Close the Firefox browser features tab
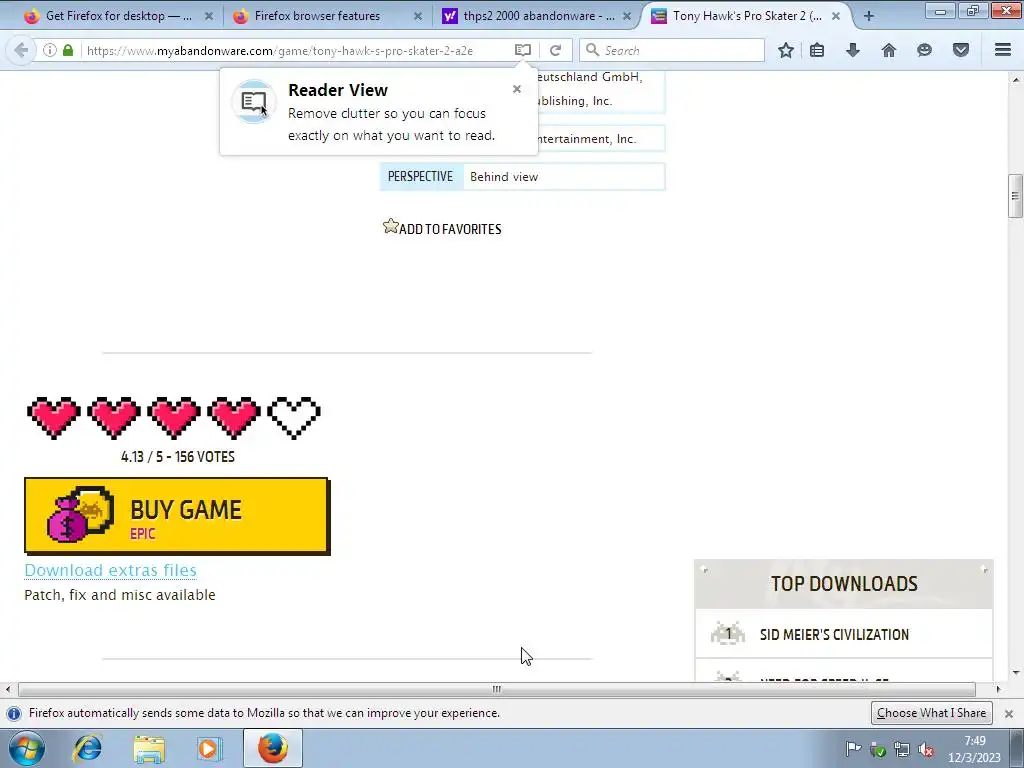Image resolution: width=1024 pixels, height=768 pixels. (x=418, y=16)
